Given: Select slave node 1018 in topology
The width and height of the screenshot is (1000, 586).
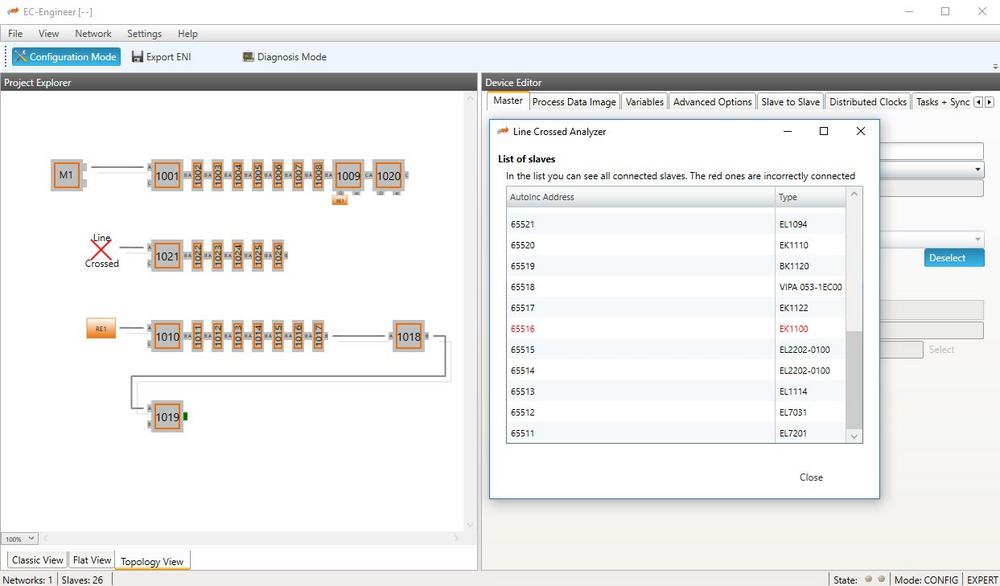Looking at the screenshot, I should [408, 337].
